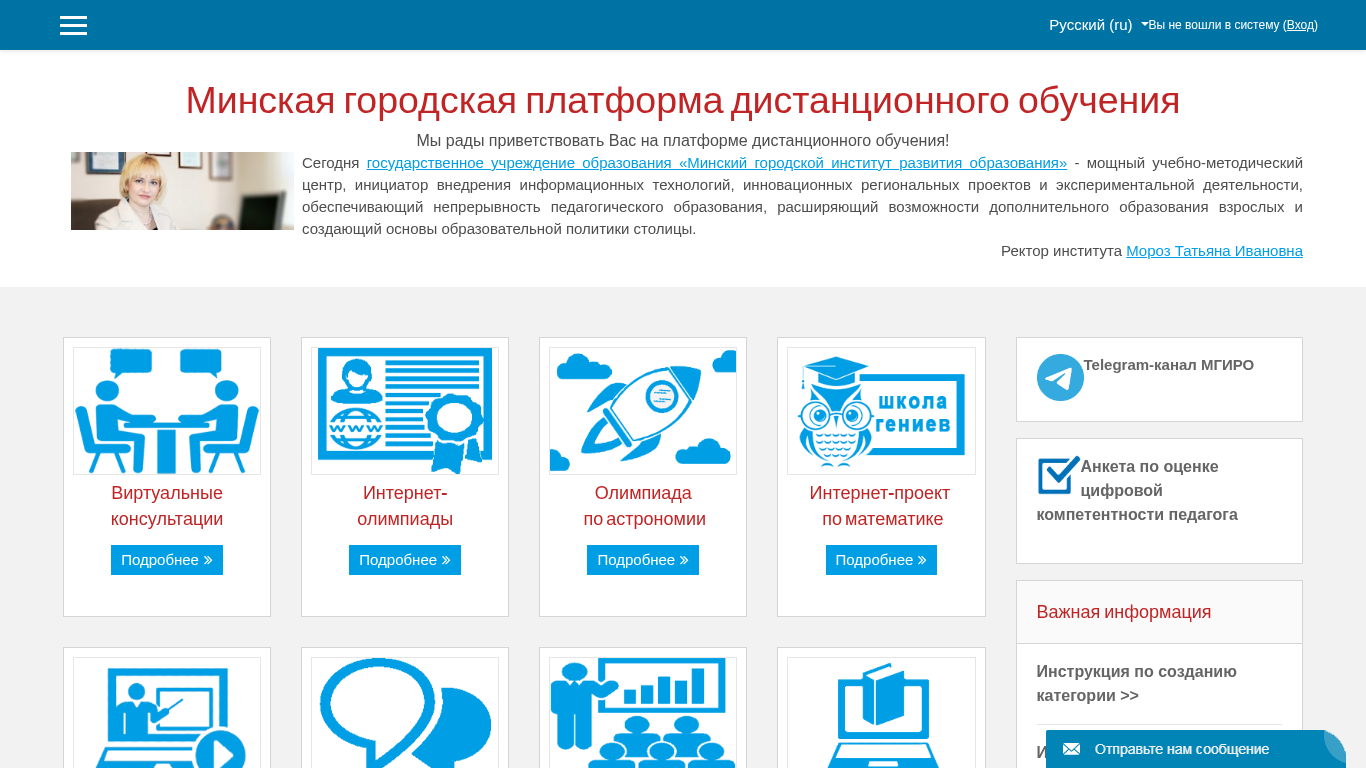The width and height of the screenshot is (1366, 768).
Task: Click the "Ректор института" label
Action: click(x=1061, y=251)
